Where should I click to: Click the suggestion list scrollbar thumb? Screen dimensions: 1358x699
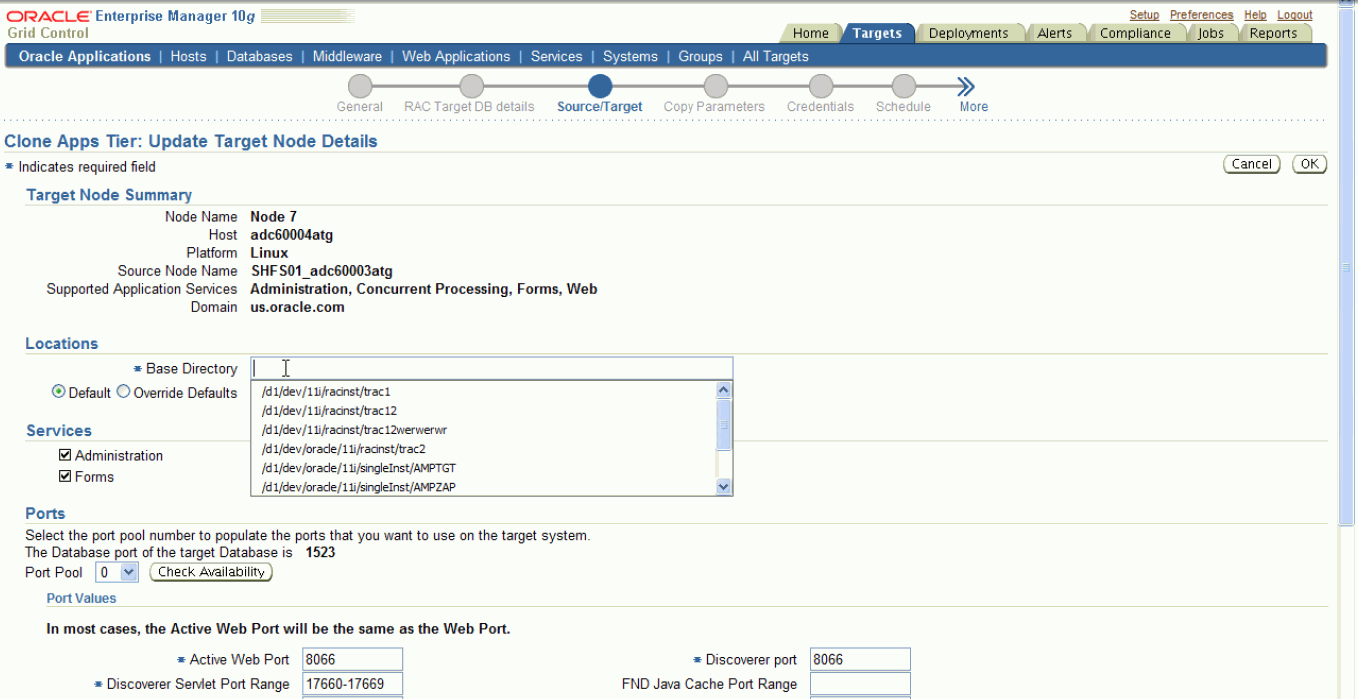coord(724,424)
